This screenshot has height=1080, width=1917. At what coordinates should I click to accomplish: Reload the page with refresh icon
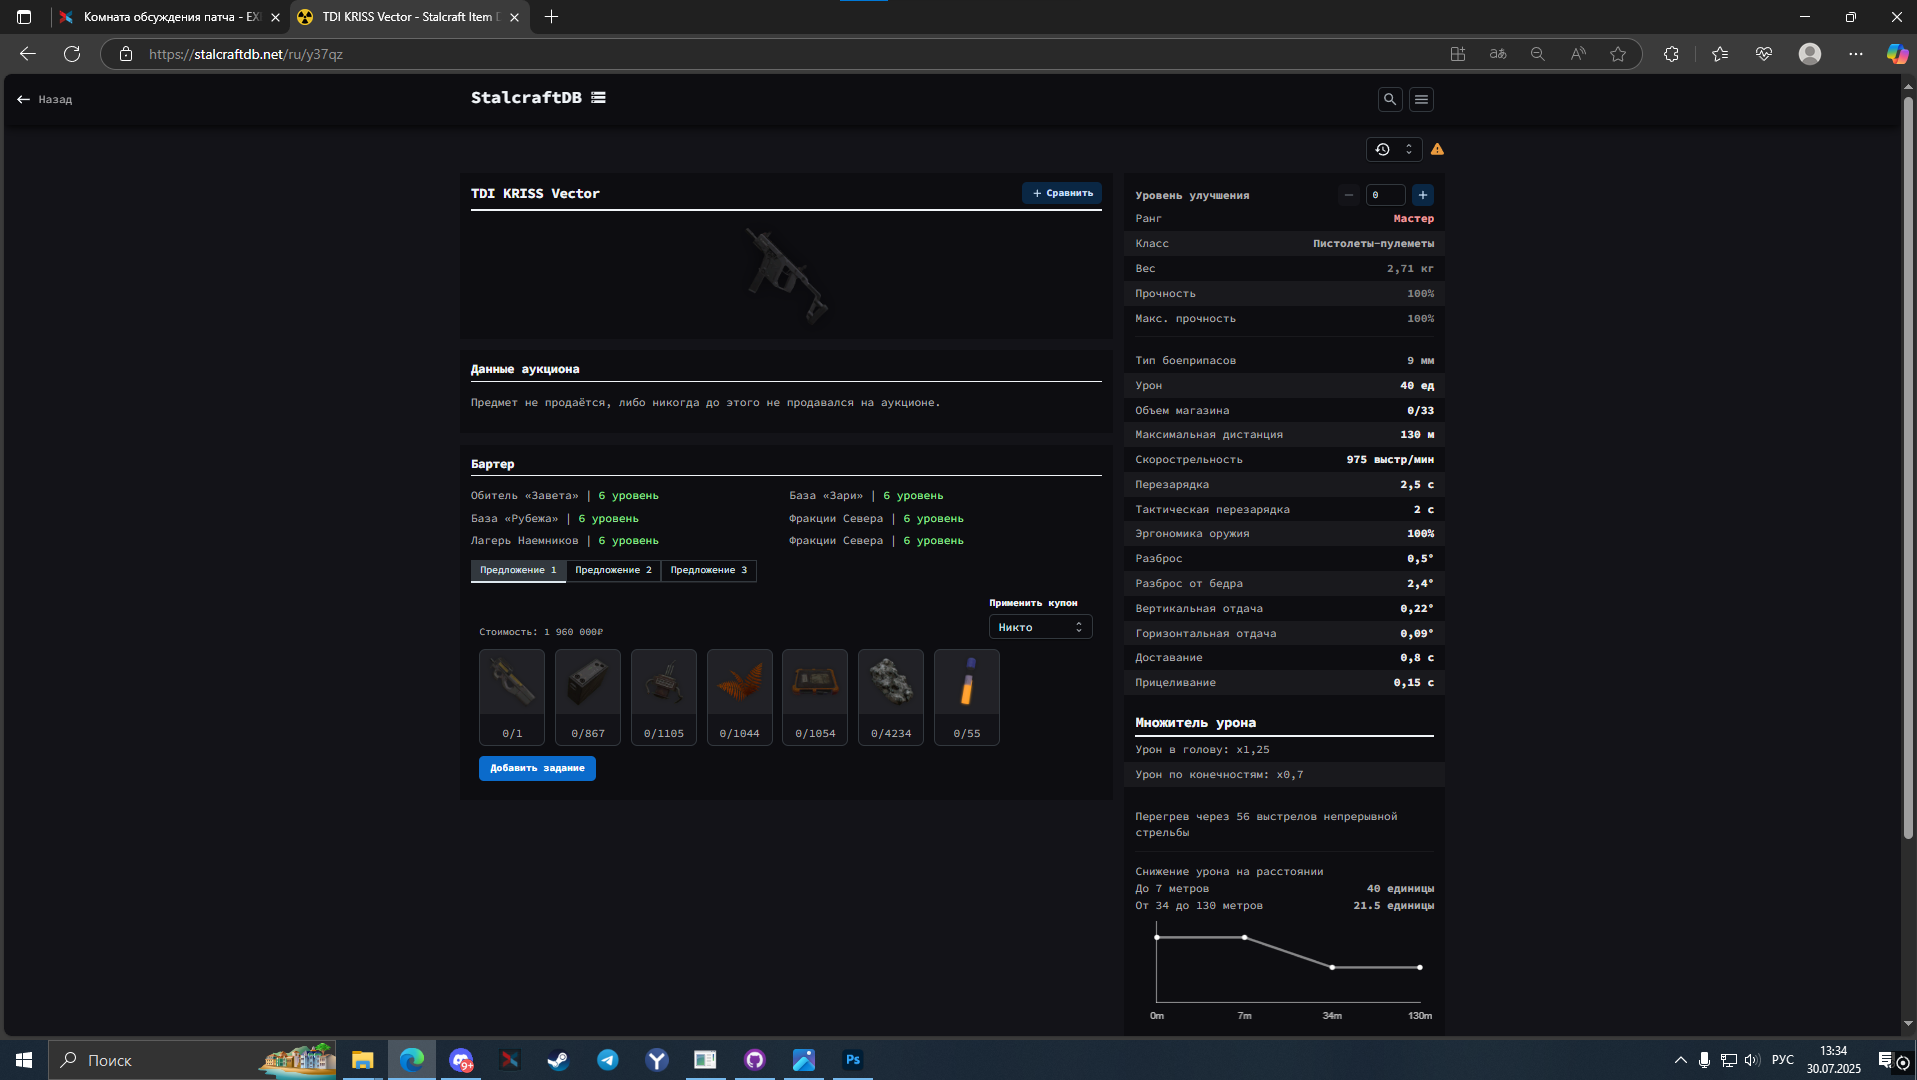(72, 54)
